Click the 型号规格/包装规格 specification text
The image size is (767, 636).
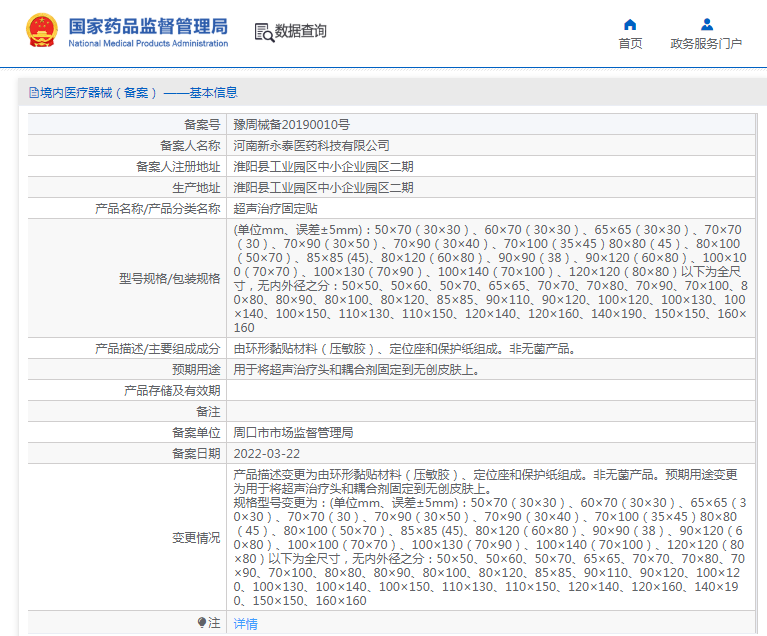[x=490, y=278]
